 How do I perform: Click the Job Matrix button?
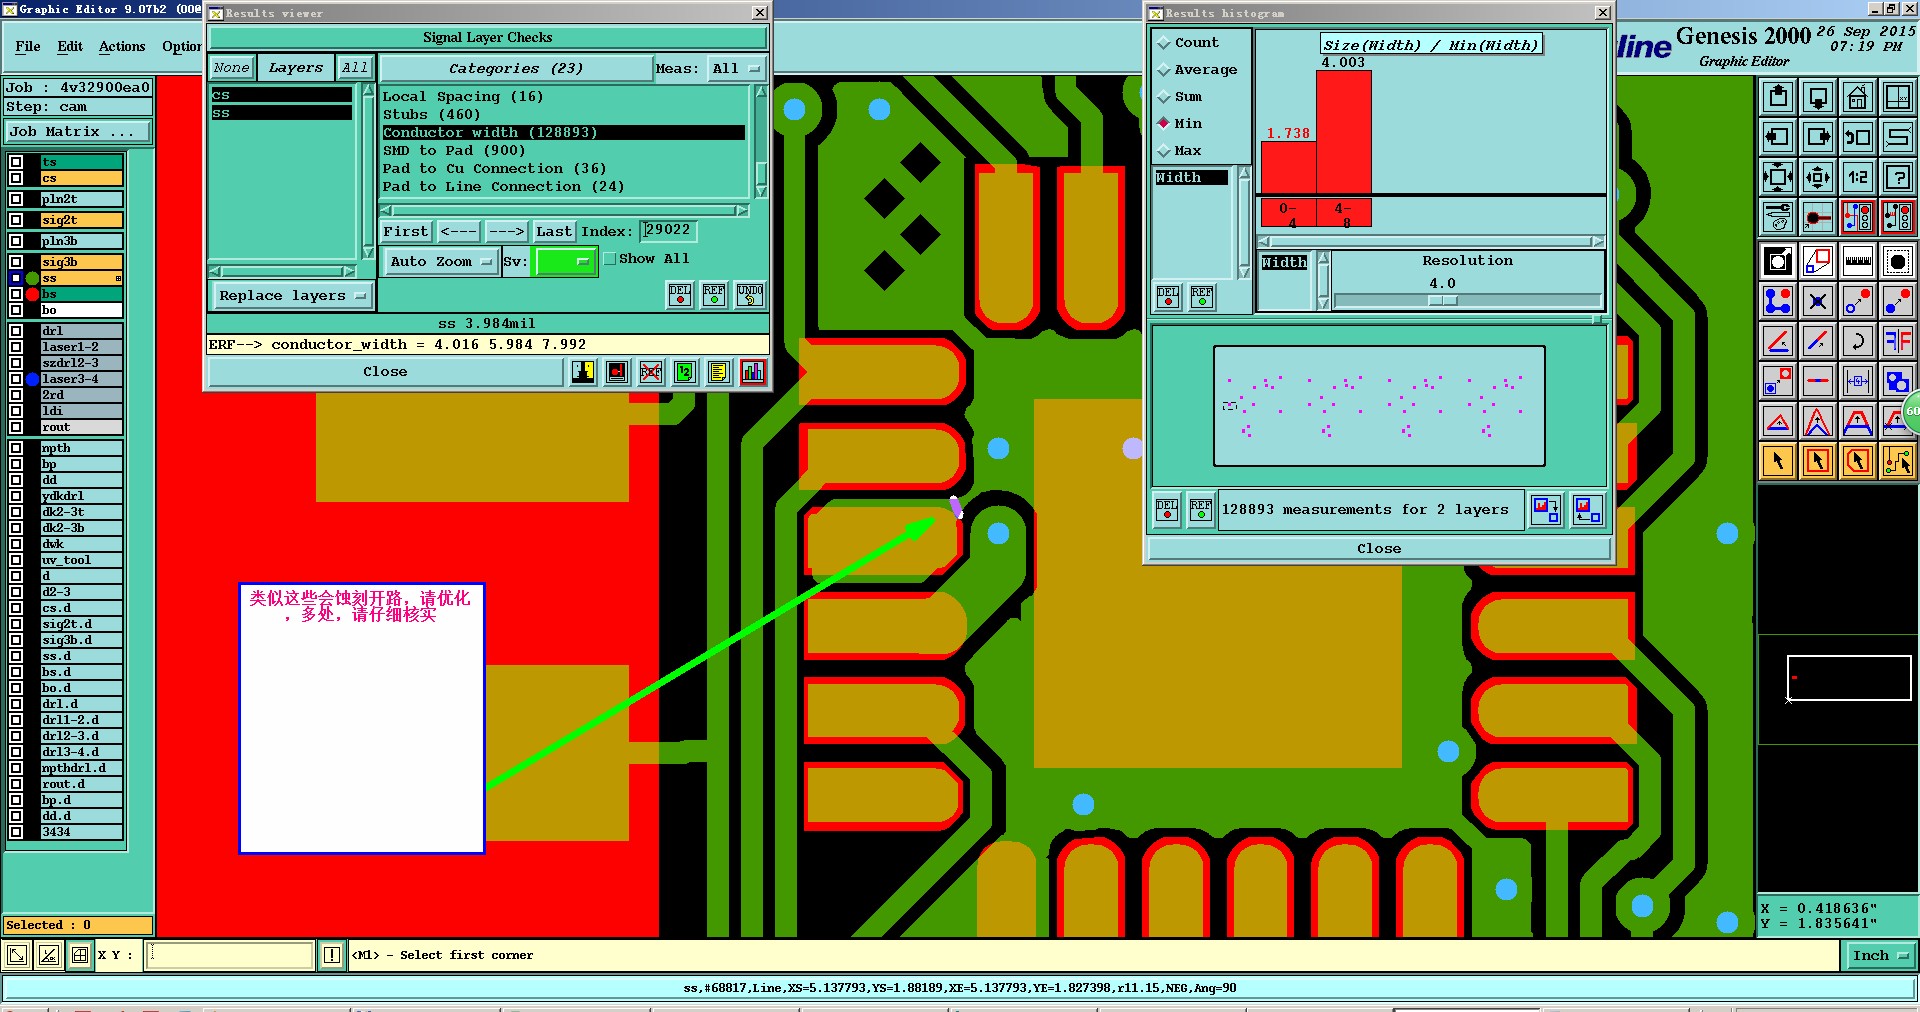tap(78, 132)
